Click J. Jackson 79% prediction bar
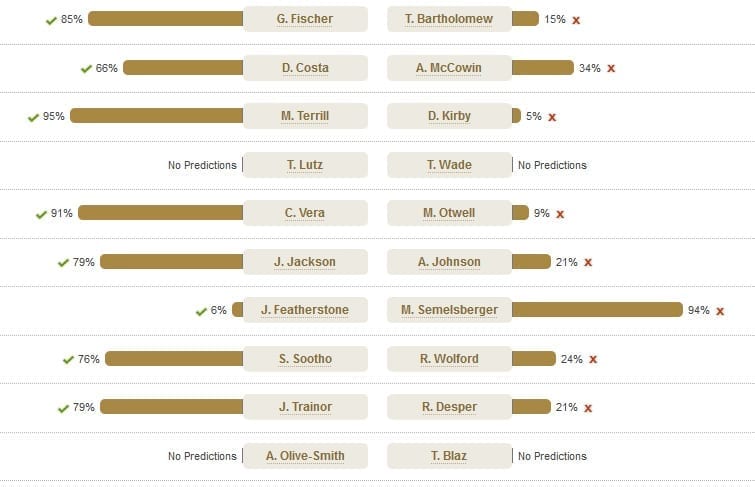 tap(171, 262)
